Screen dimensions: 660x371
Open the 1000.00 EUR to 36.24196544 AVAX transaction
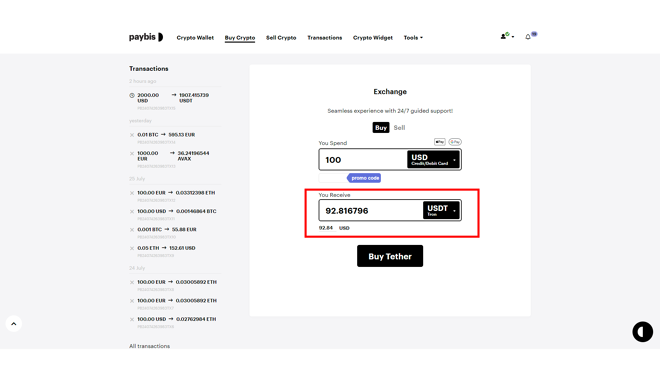175,159
